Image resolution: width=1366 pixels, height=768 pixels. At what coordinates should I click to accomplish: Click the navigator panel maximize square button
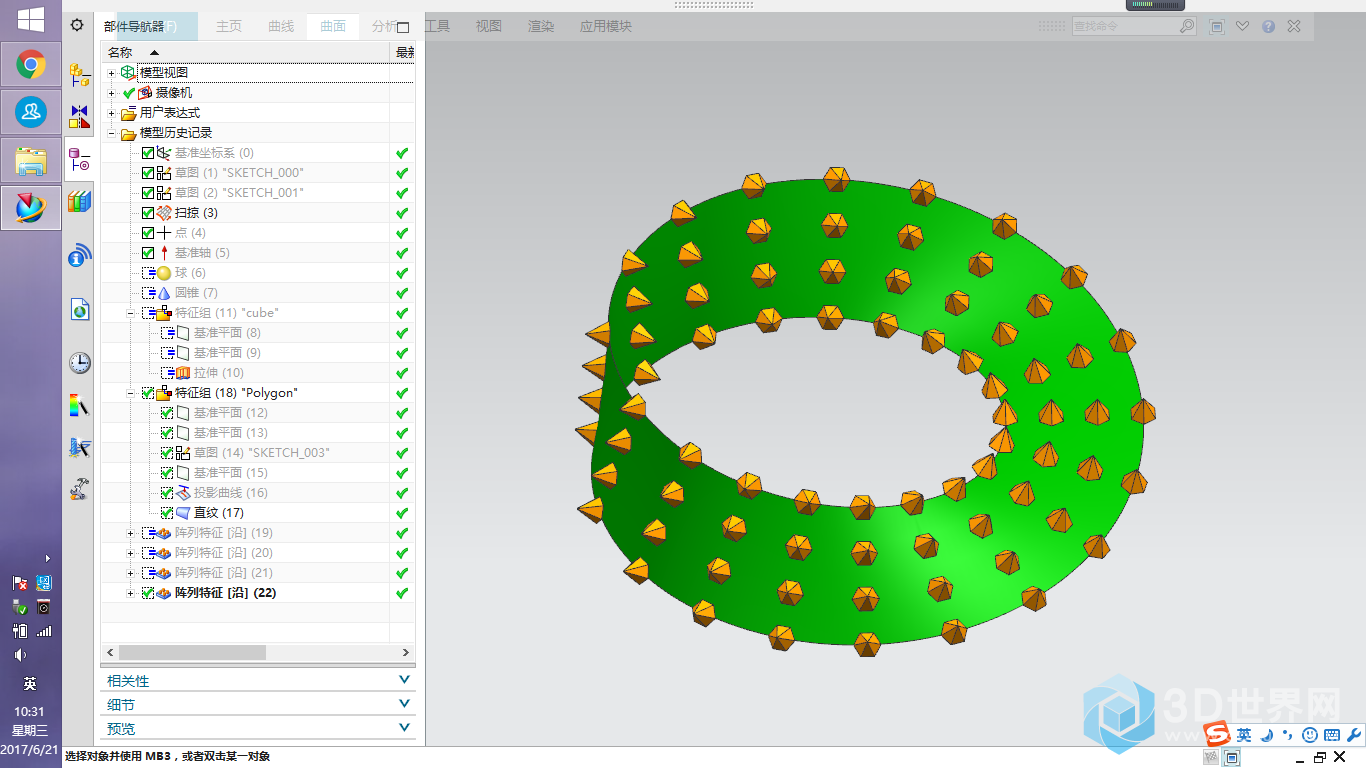pos(403,27)
